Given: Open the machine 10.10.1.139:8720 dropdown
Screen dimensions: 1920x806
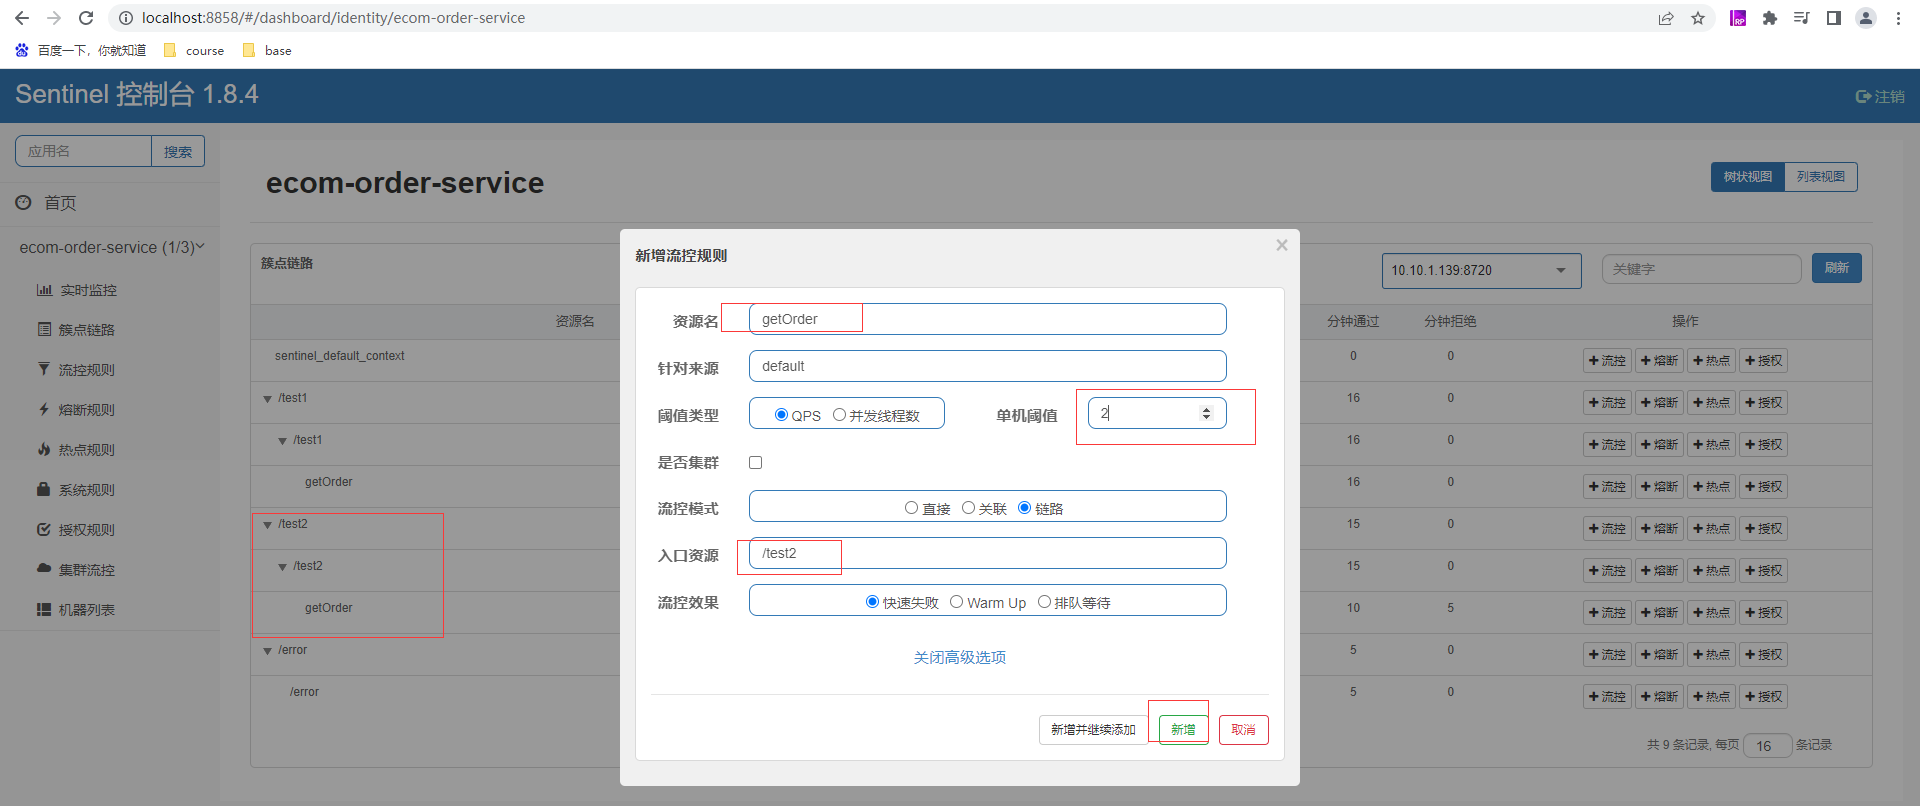Looking at the screenshot, I should click(x=1481, y=271).
